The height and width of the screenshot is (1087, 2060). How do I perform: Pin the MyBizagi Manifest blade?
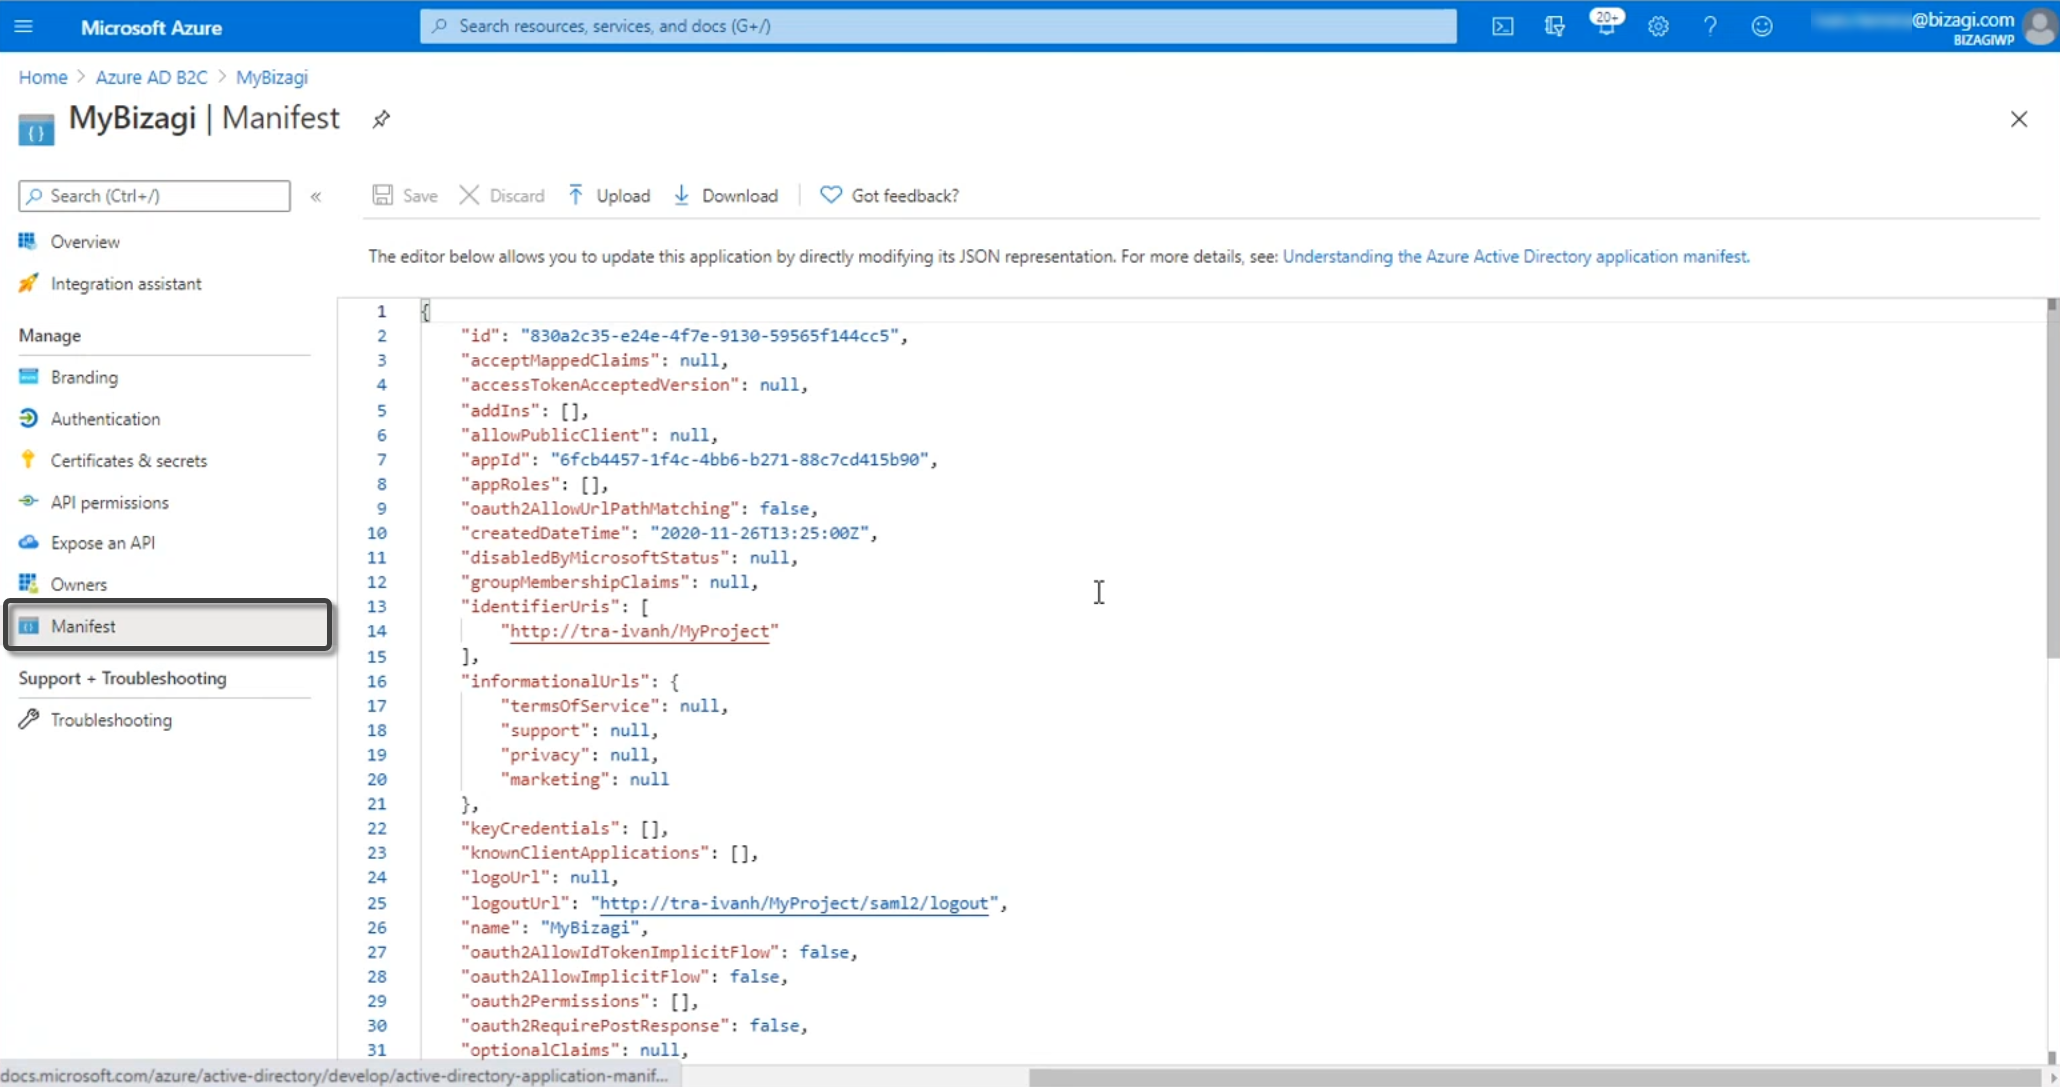point(381,119)
